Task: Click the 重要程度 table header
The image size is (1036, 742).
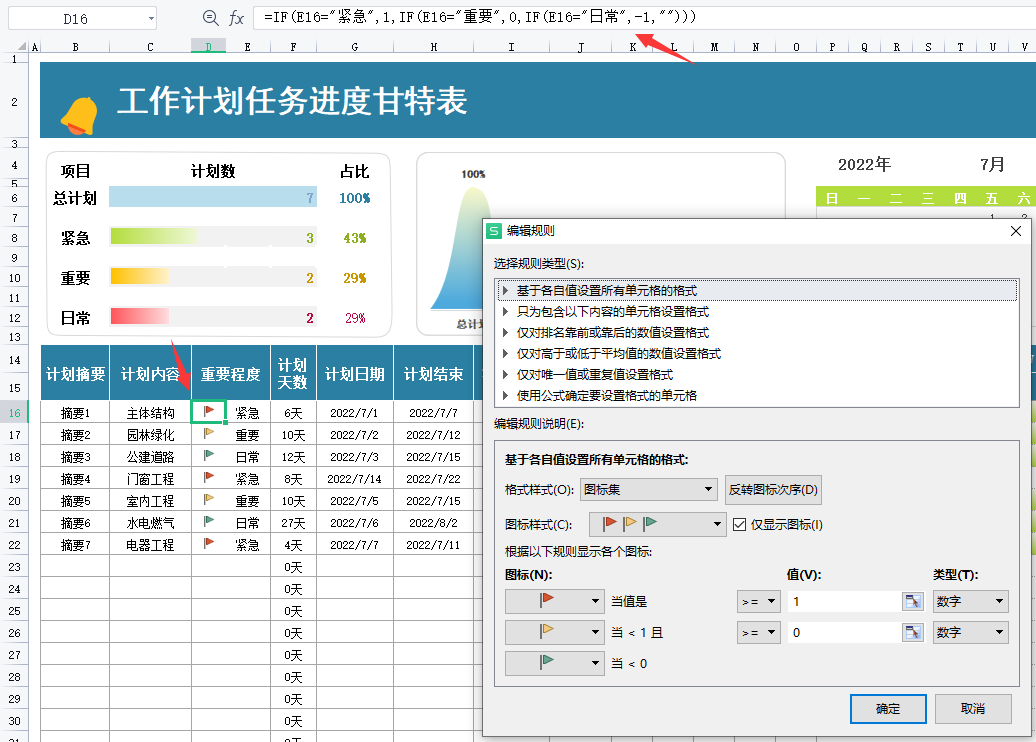Action: (231, 374)
